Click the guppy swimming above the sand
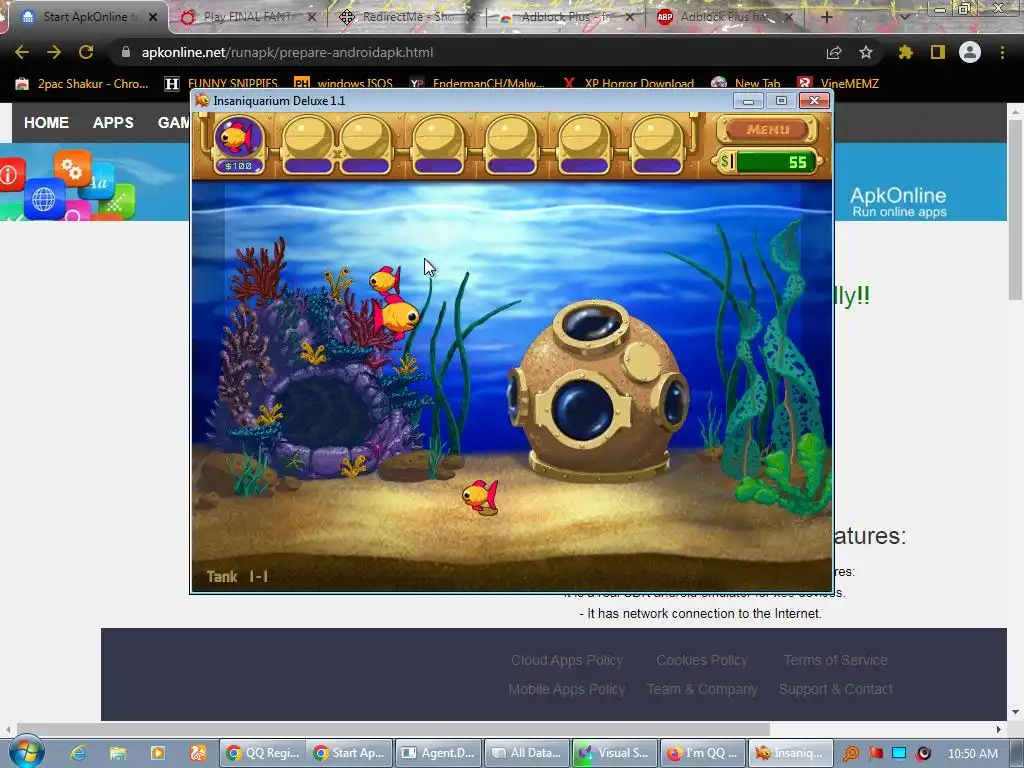 point(481,497)
